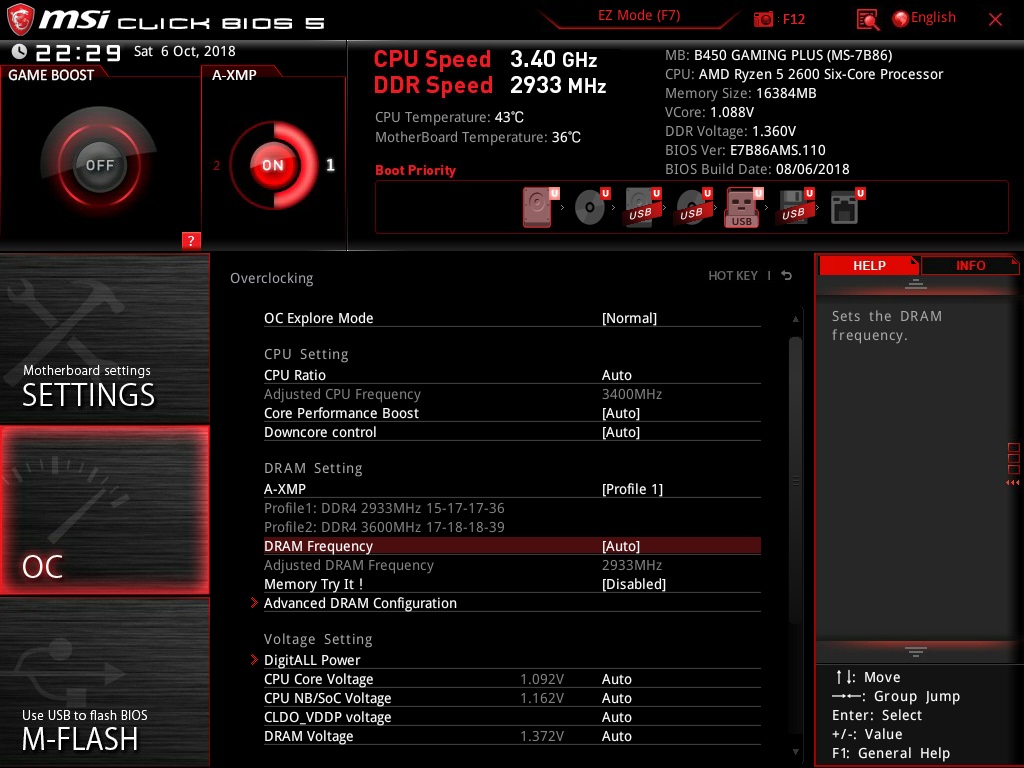Switch to the HELP tab
The height and width of the screenshot is (768, 1024).
click(x=869, y=266)
